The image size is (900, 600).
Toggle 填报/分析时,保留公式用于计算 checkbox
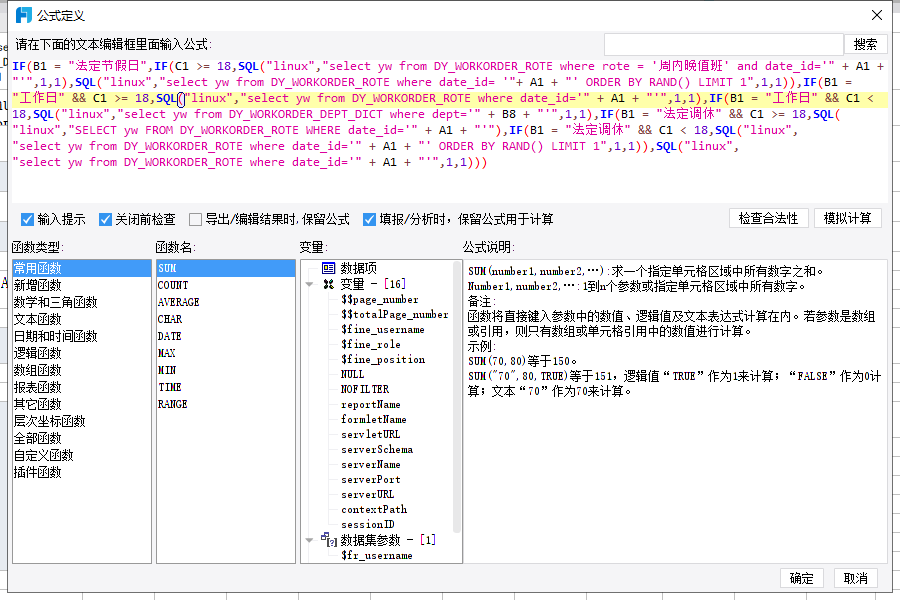[369, 219]
